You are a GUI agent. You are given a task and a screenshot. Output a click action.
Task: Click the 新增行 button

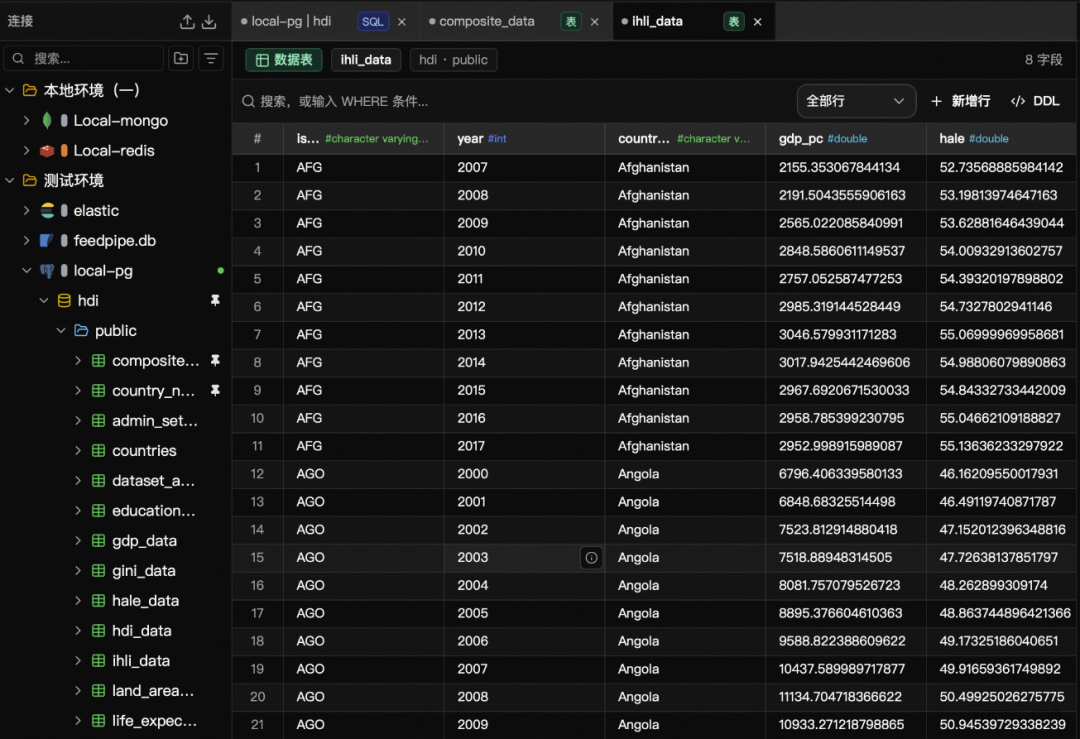960,101
